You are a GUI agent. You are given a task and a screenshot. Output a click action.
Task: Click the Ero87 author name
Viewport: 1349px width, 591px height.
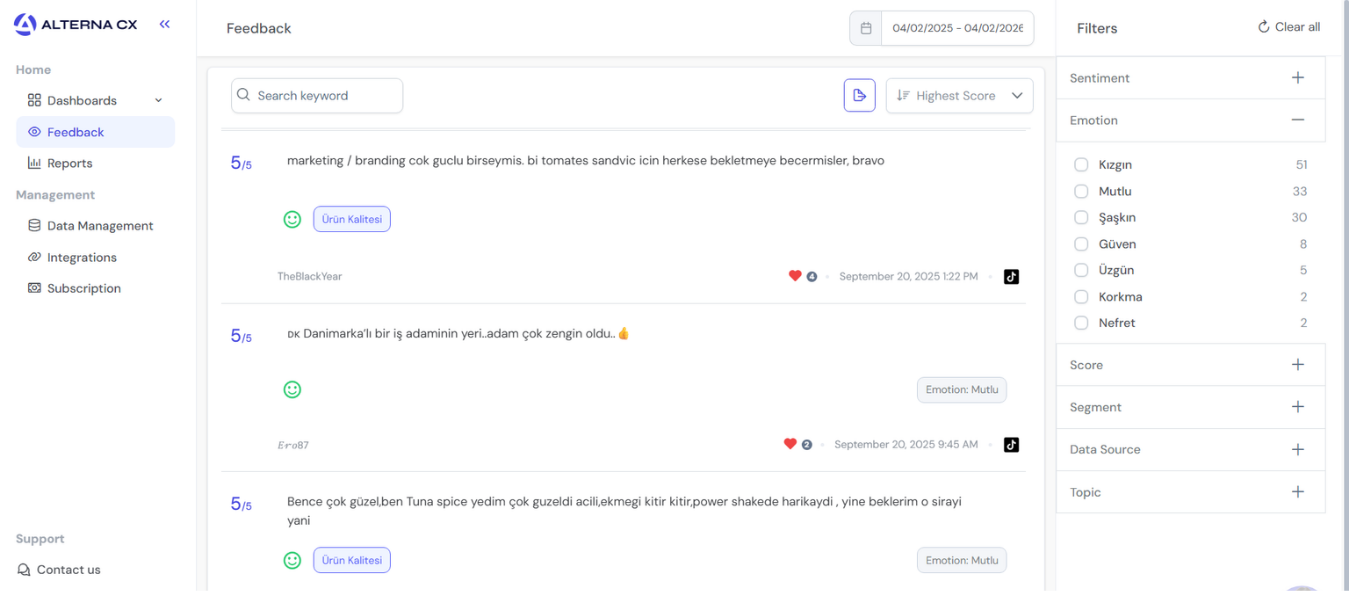(293, 445)
